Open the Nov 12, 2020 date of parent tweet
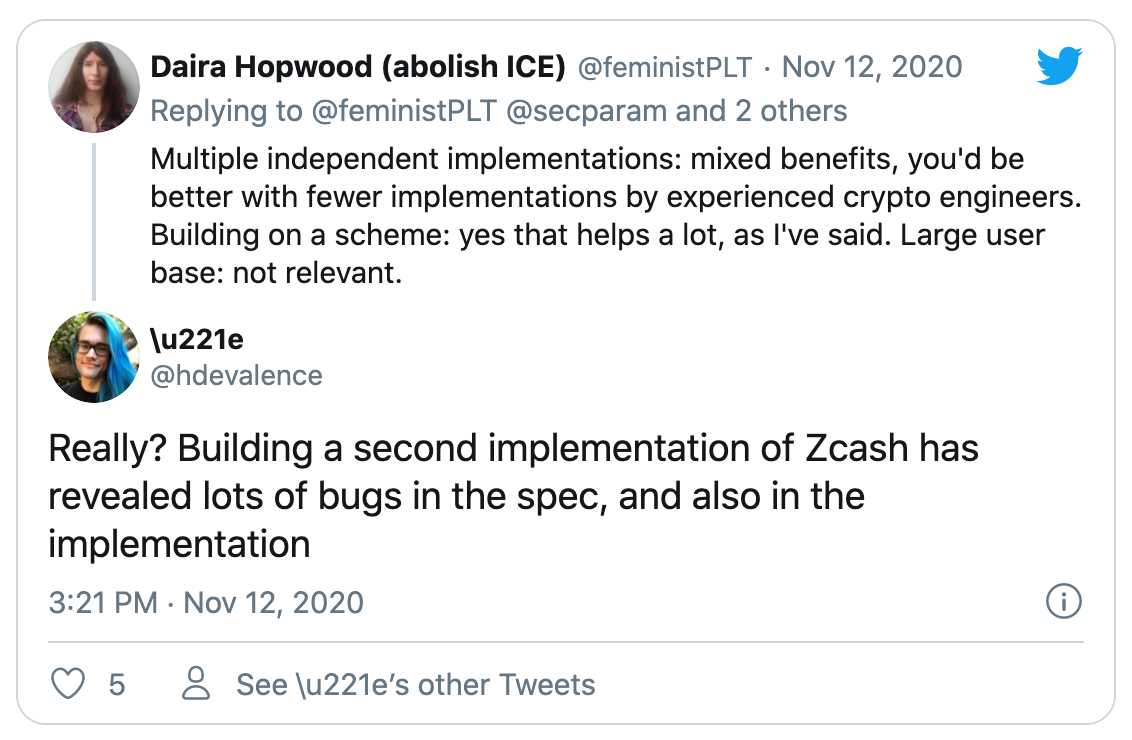 click(871, 68)
